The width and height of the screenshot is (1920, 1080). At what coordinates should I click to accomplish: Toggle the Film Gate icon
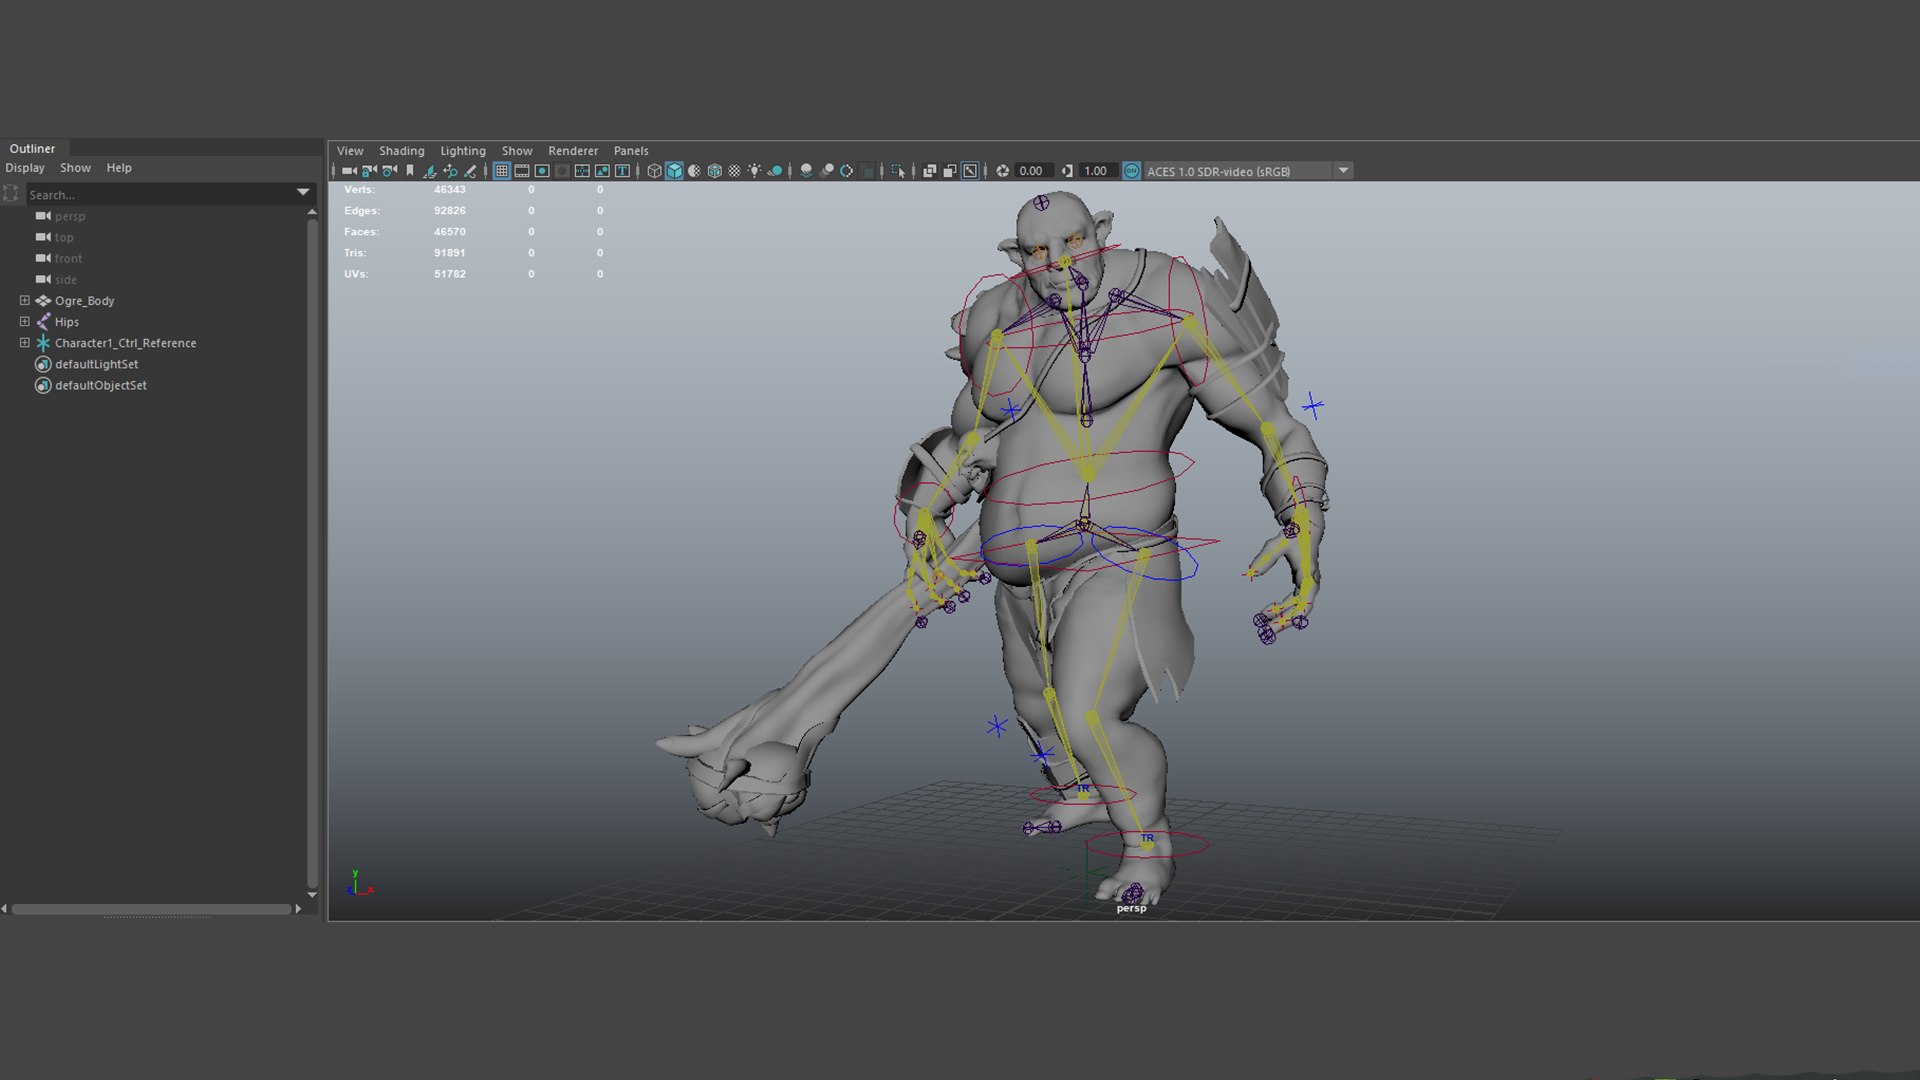click(522, 171)
